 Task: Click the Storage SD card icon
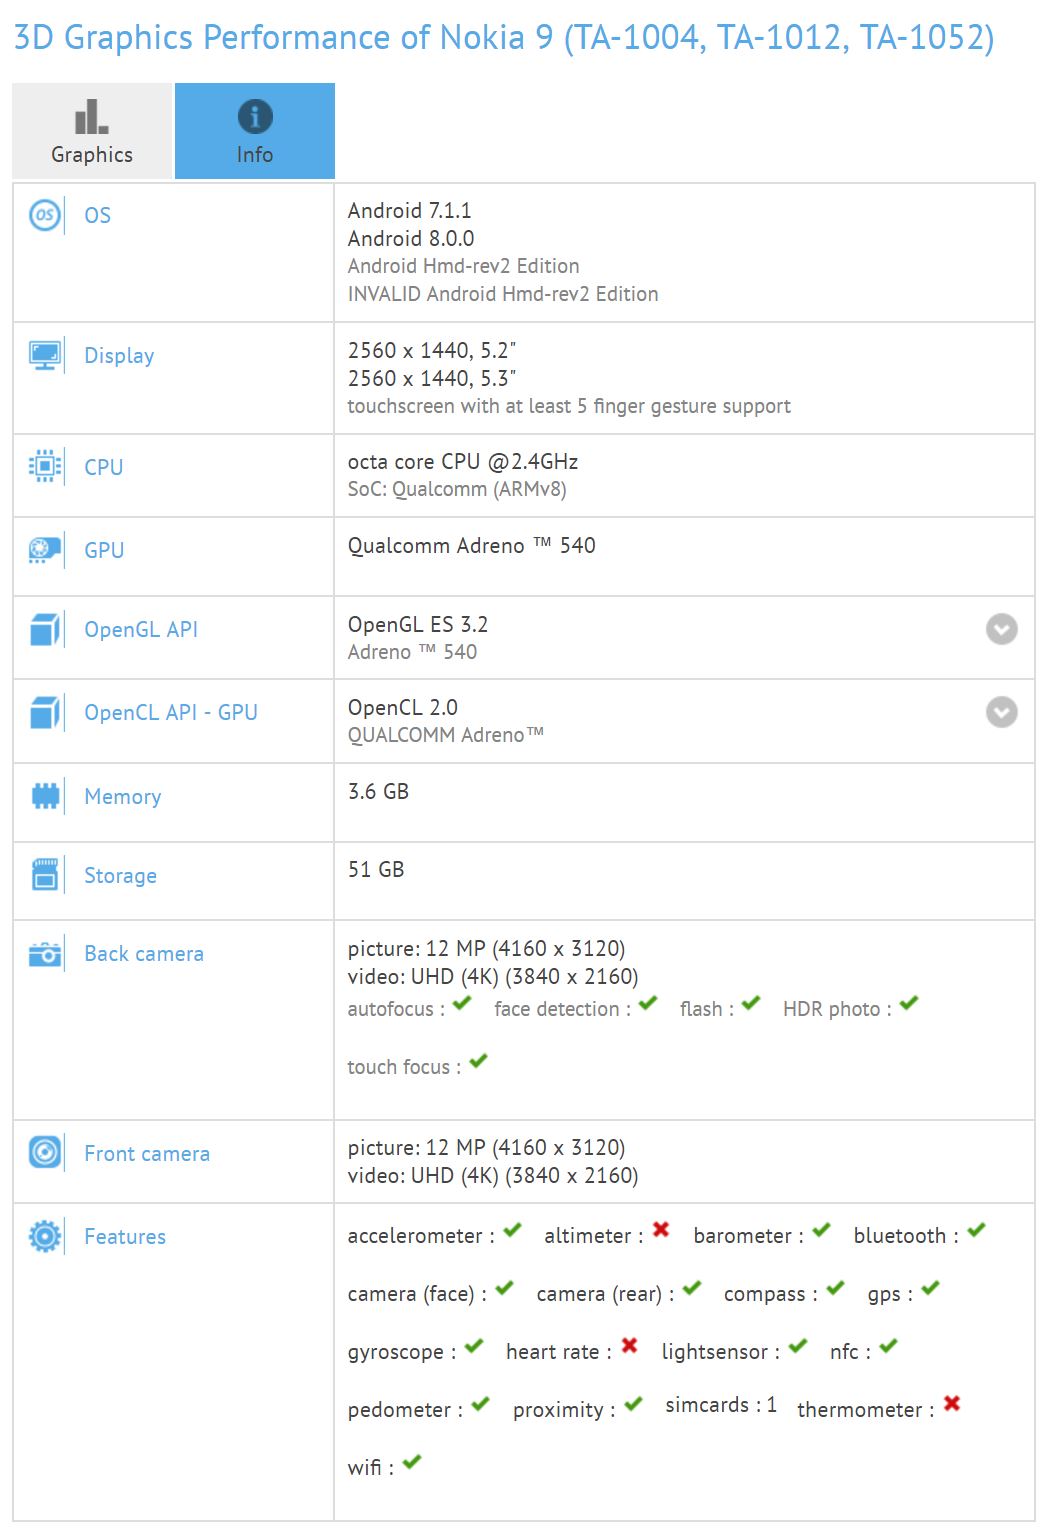(45, 875)
